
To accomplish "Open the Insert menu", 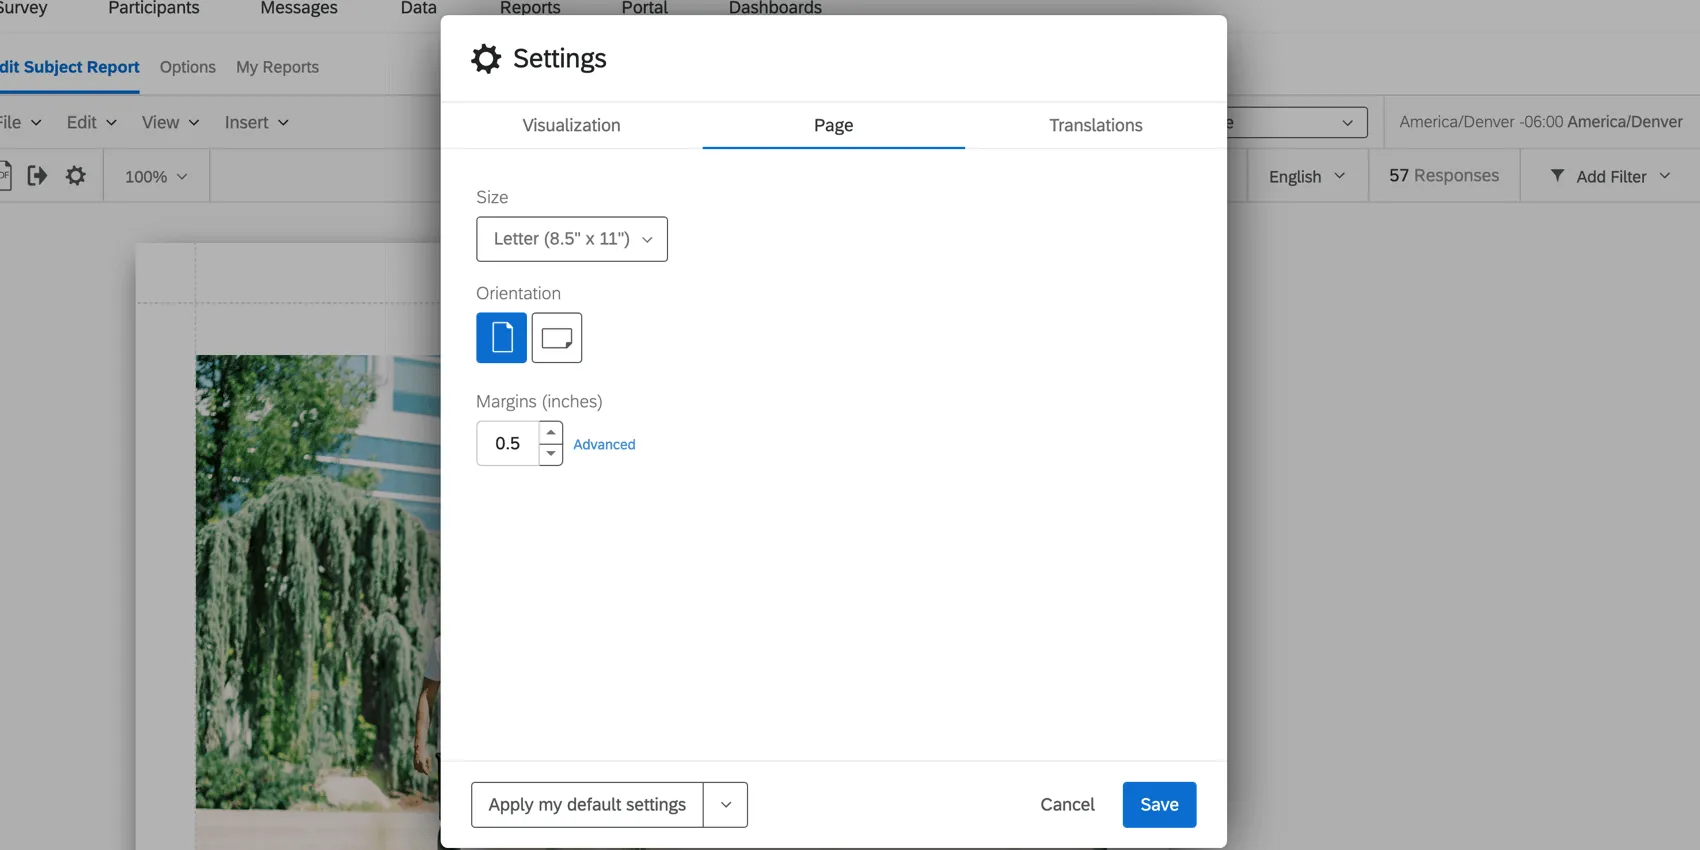I will click(x=257, y=122).
